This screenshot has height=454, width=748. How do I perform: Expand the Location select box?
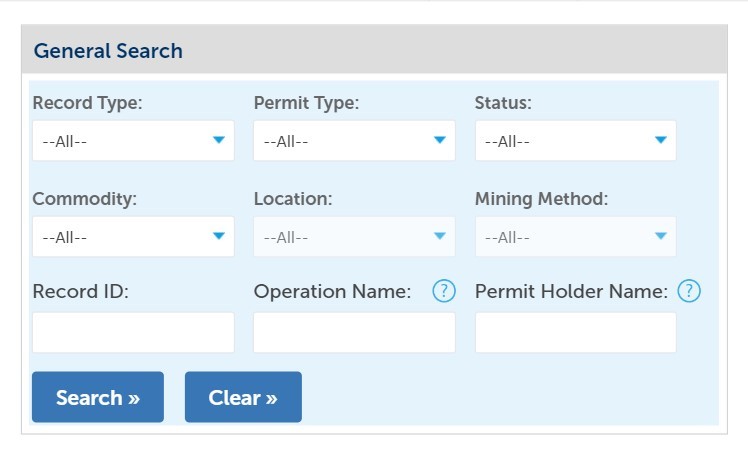[354, 237]
